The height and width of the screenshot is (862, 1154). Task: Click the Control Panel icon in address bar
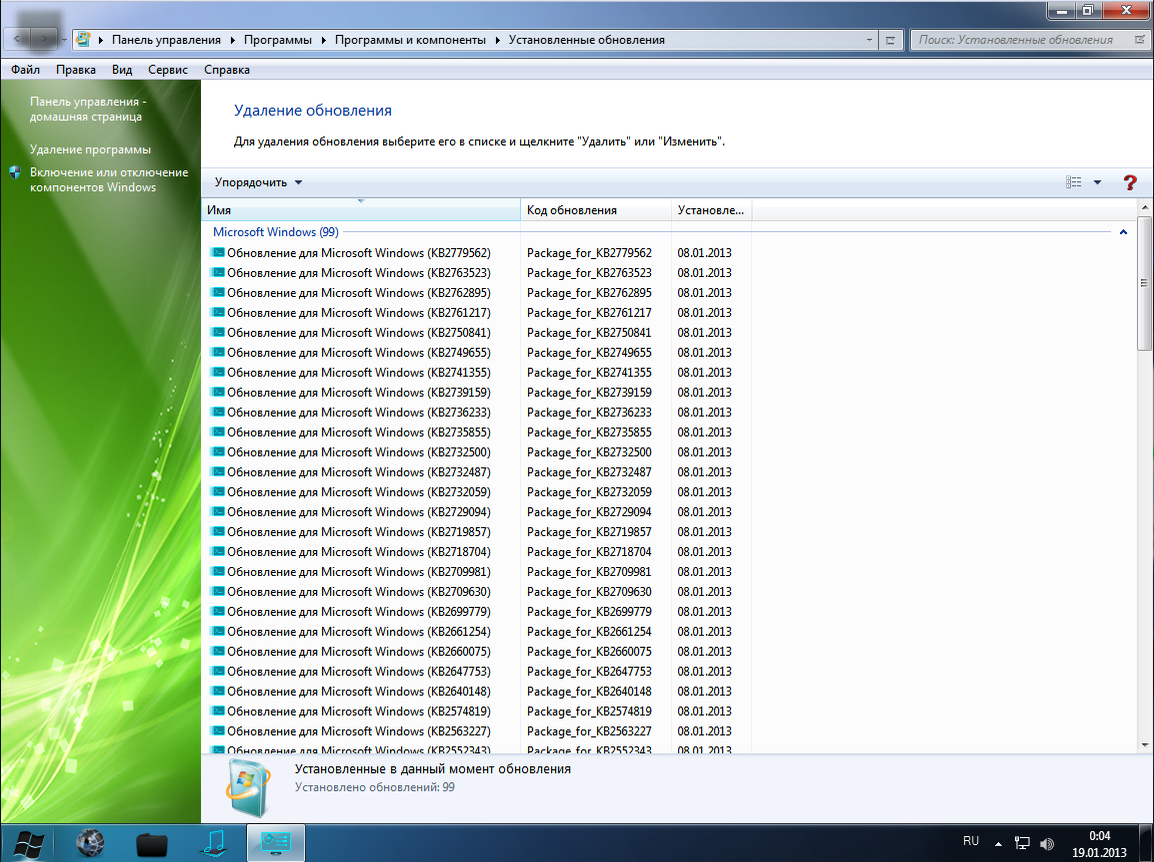(x=83, y=40)
